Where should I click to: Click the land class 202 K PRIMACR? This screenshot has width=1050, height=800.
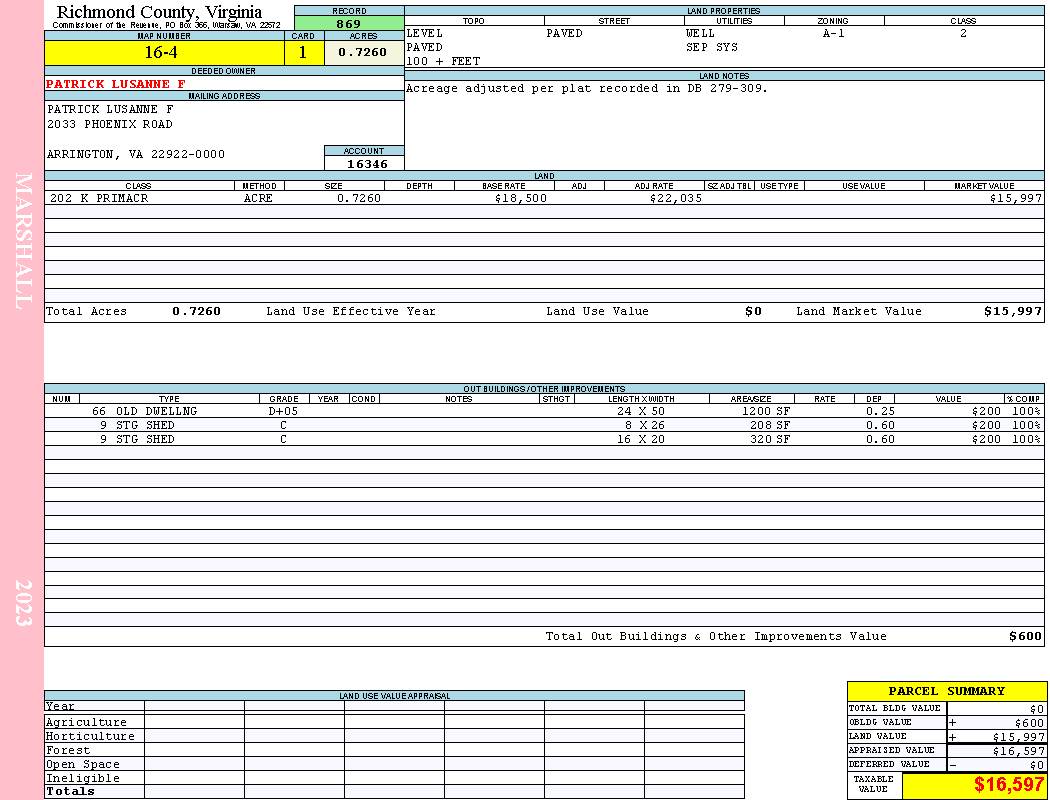click(x=99, y=198)
